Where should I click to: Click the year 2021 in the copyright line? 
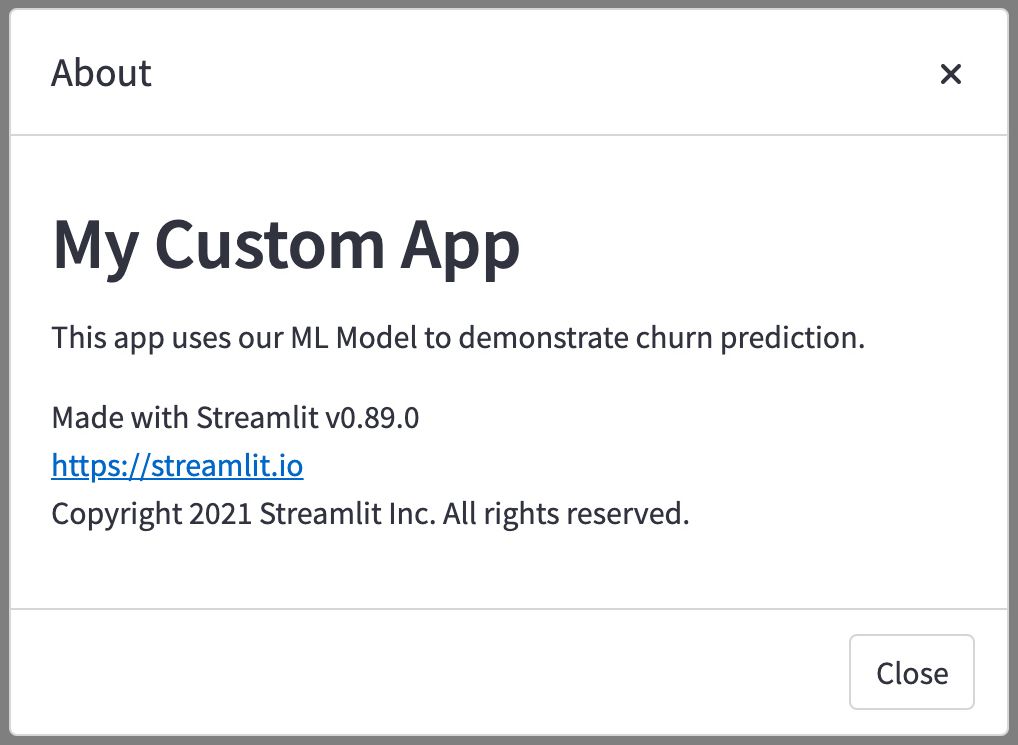click(219, 514)
